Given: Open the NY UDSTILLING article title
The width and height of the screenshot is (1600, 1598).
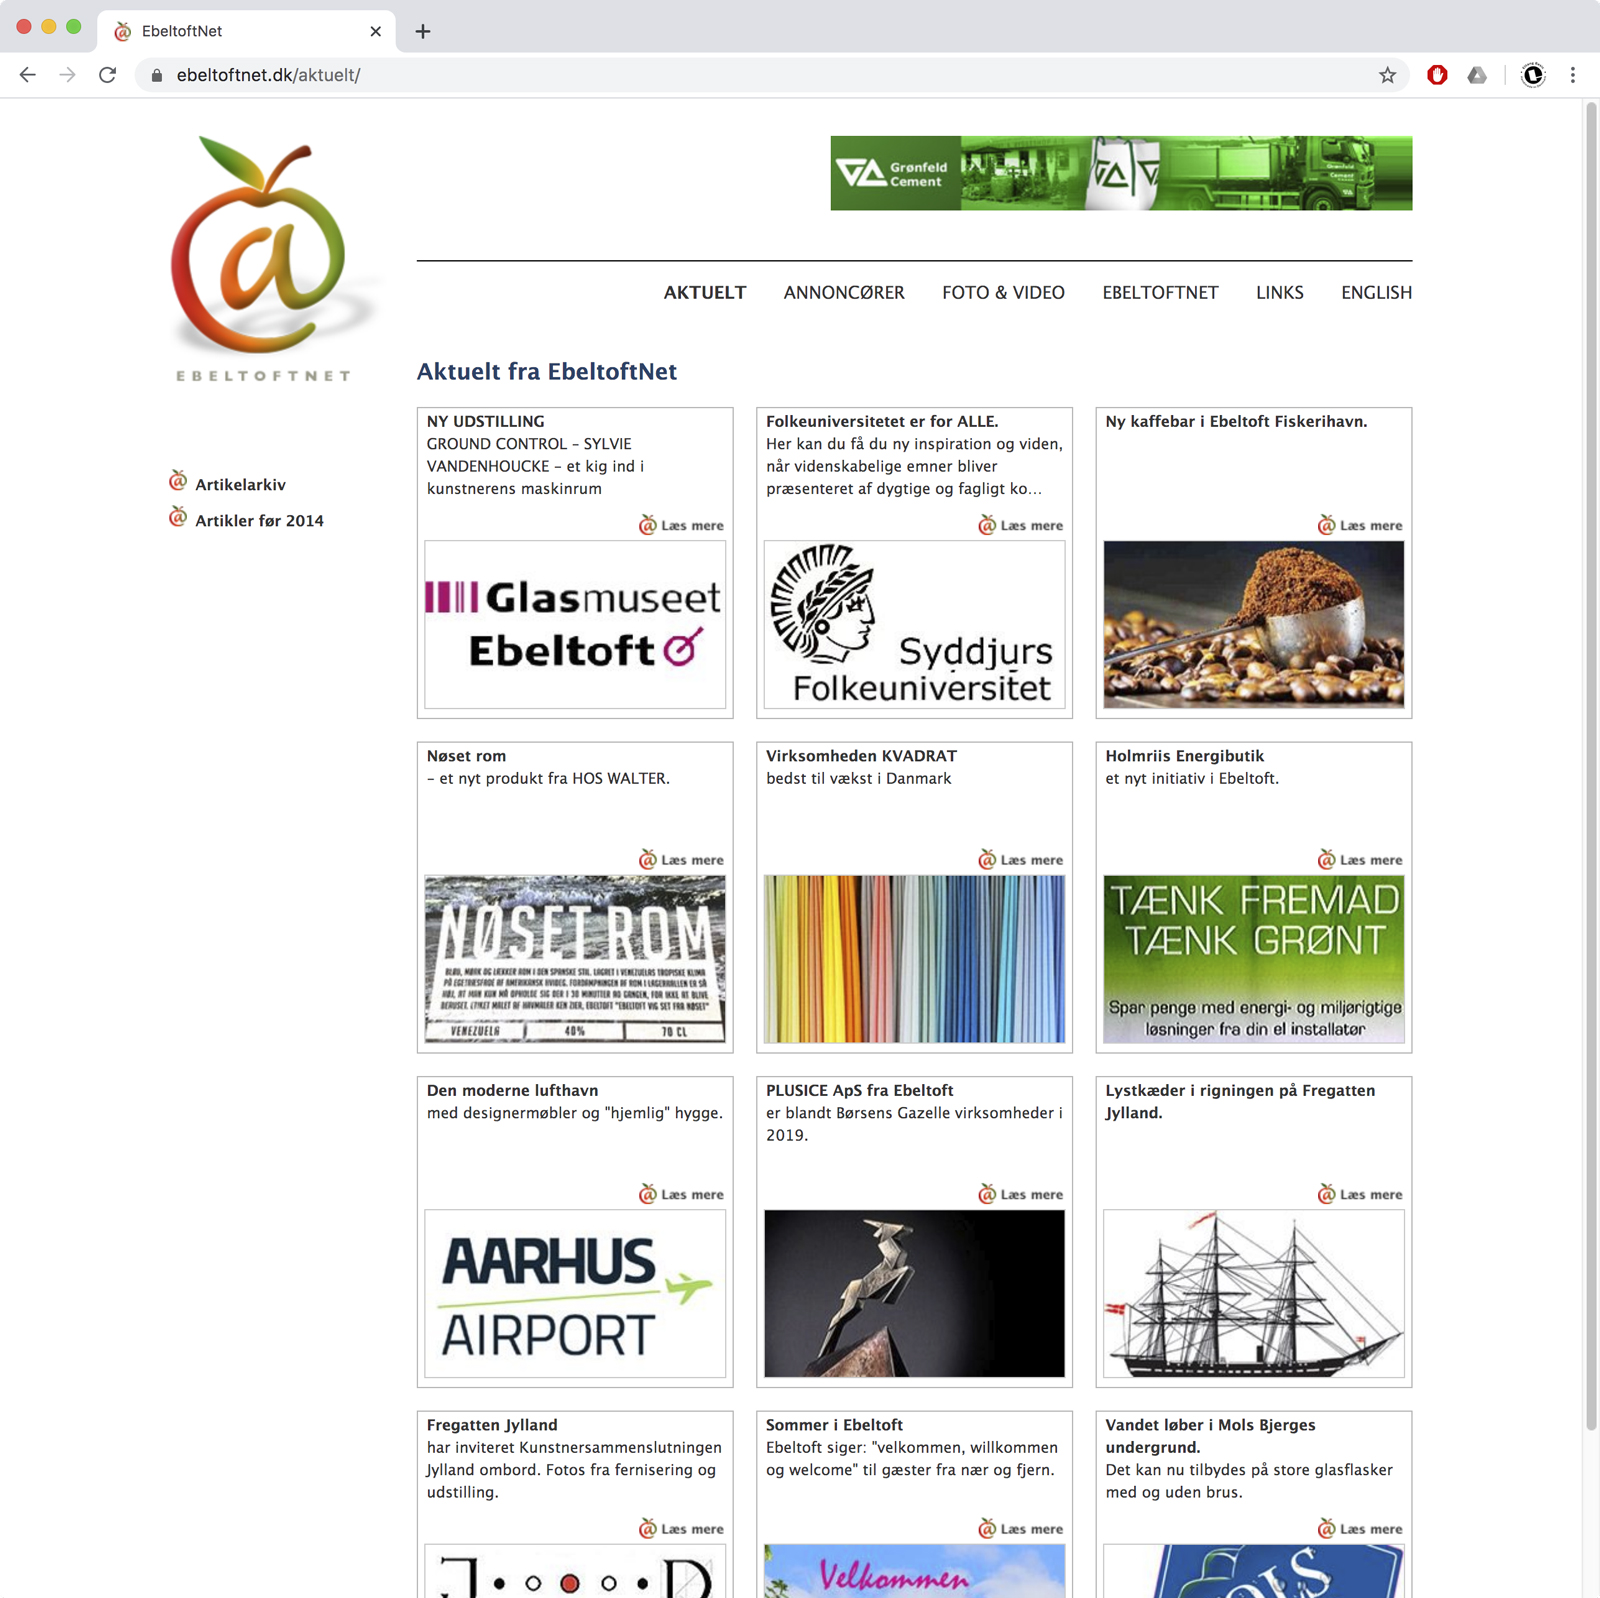Looking at the screenshot, I should coord(485,422).
